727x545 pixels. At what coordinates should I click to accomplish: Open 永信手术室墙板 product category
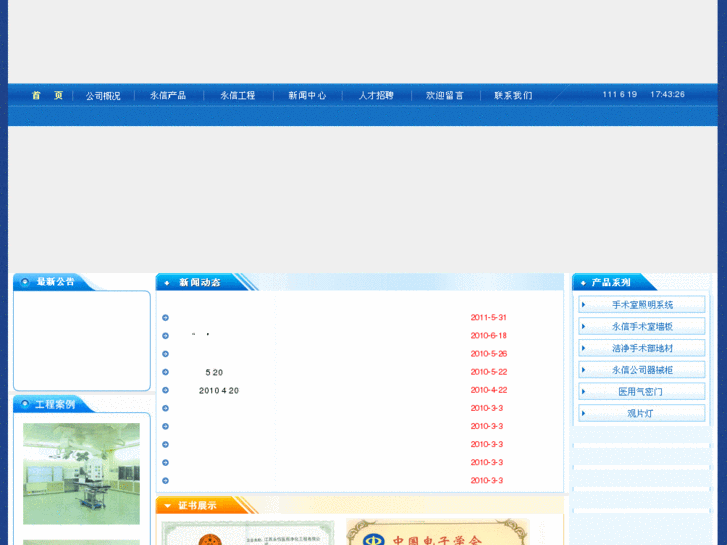pyautogui.click(x=642, y=327)
